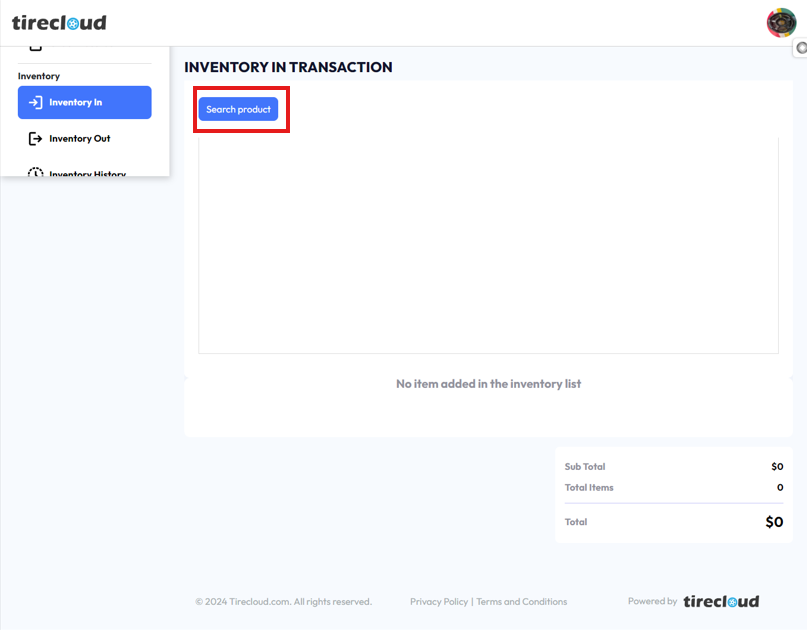Viewport: 807px width, 630px height.
Task: Click the floating widget icon at right edge
Action: coord(801,48)
